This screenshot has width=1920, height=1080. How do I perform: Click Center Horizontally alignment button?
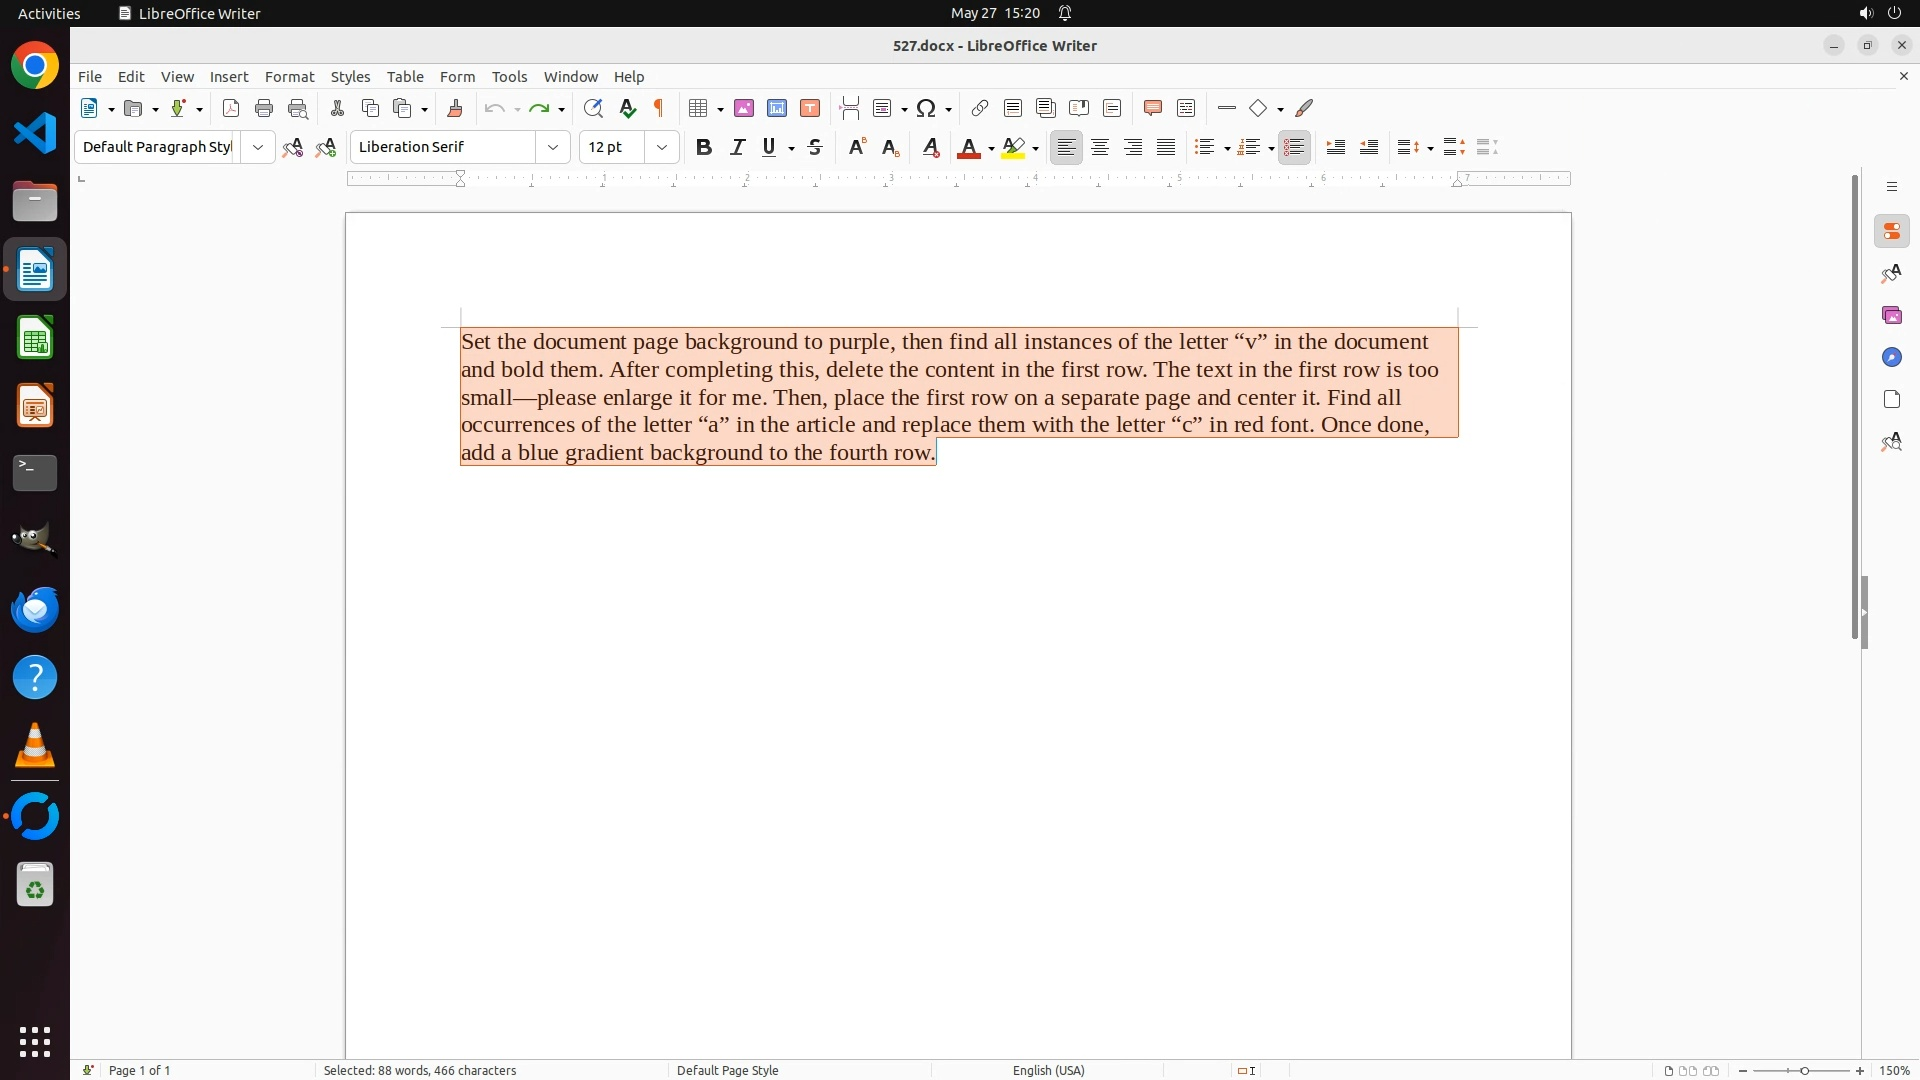tap(1100, 147)
